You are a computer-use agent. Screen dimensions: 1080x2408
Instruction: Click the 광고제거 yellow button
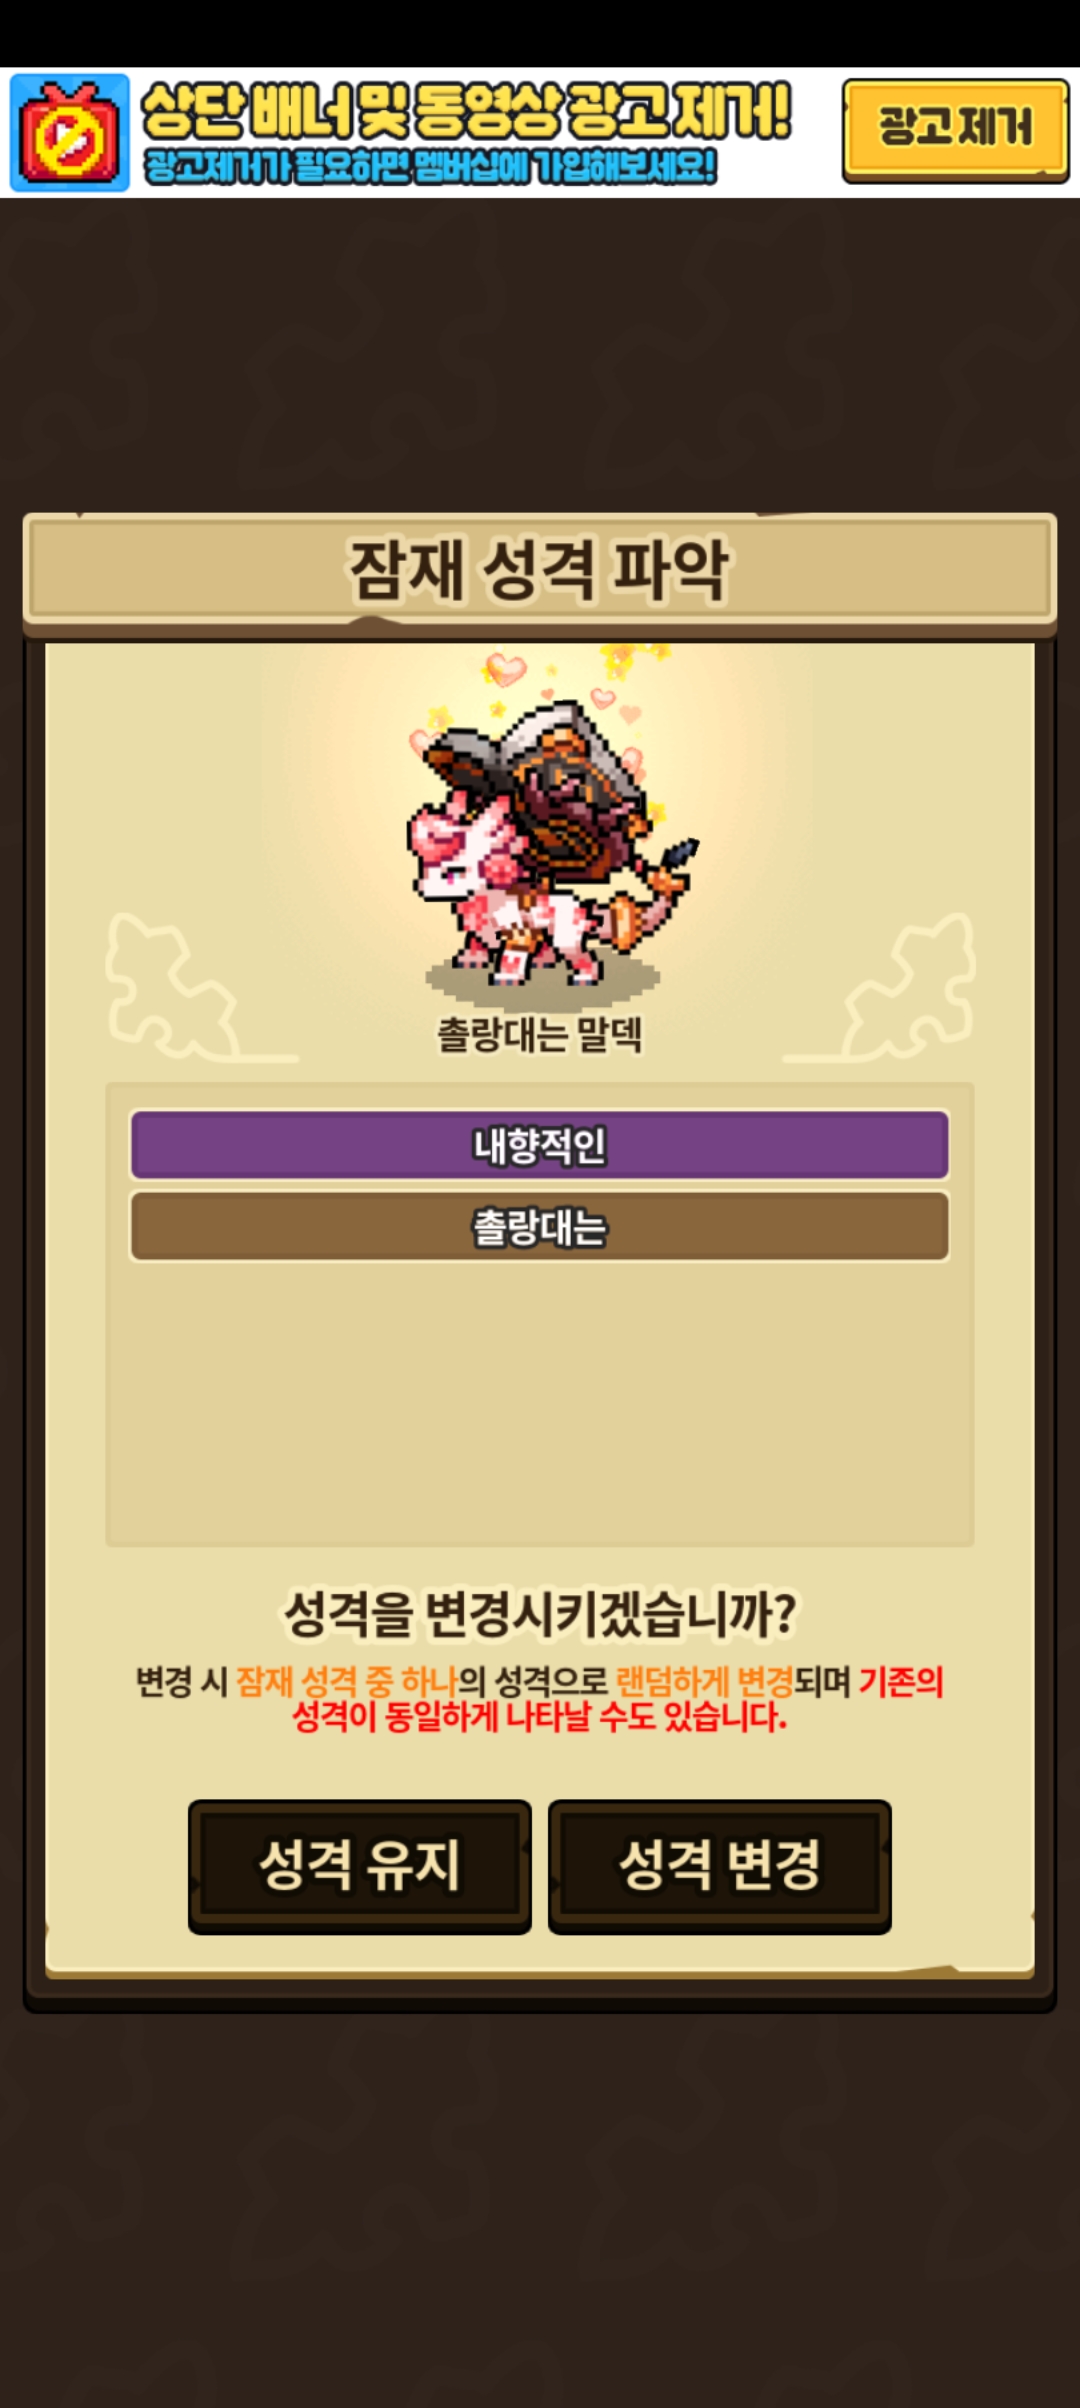[x=955, y=130]
